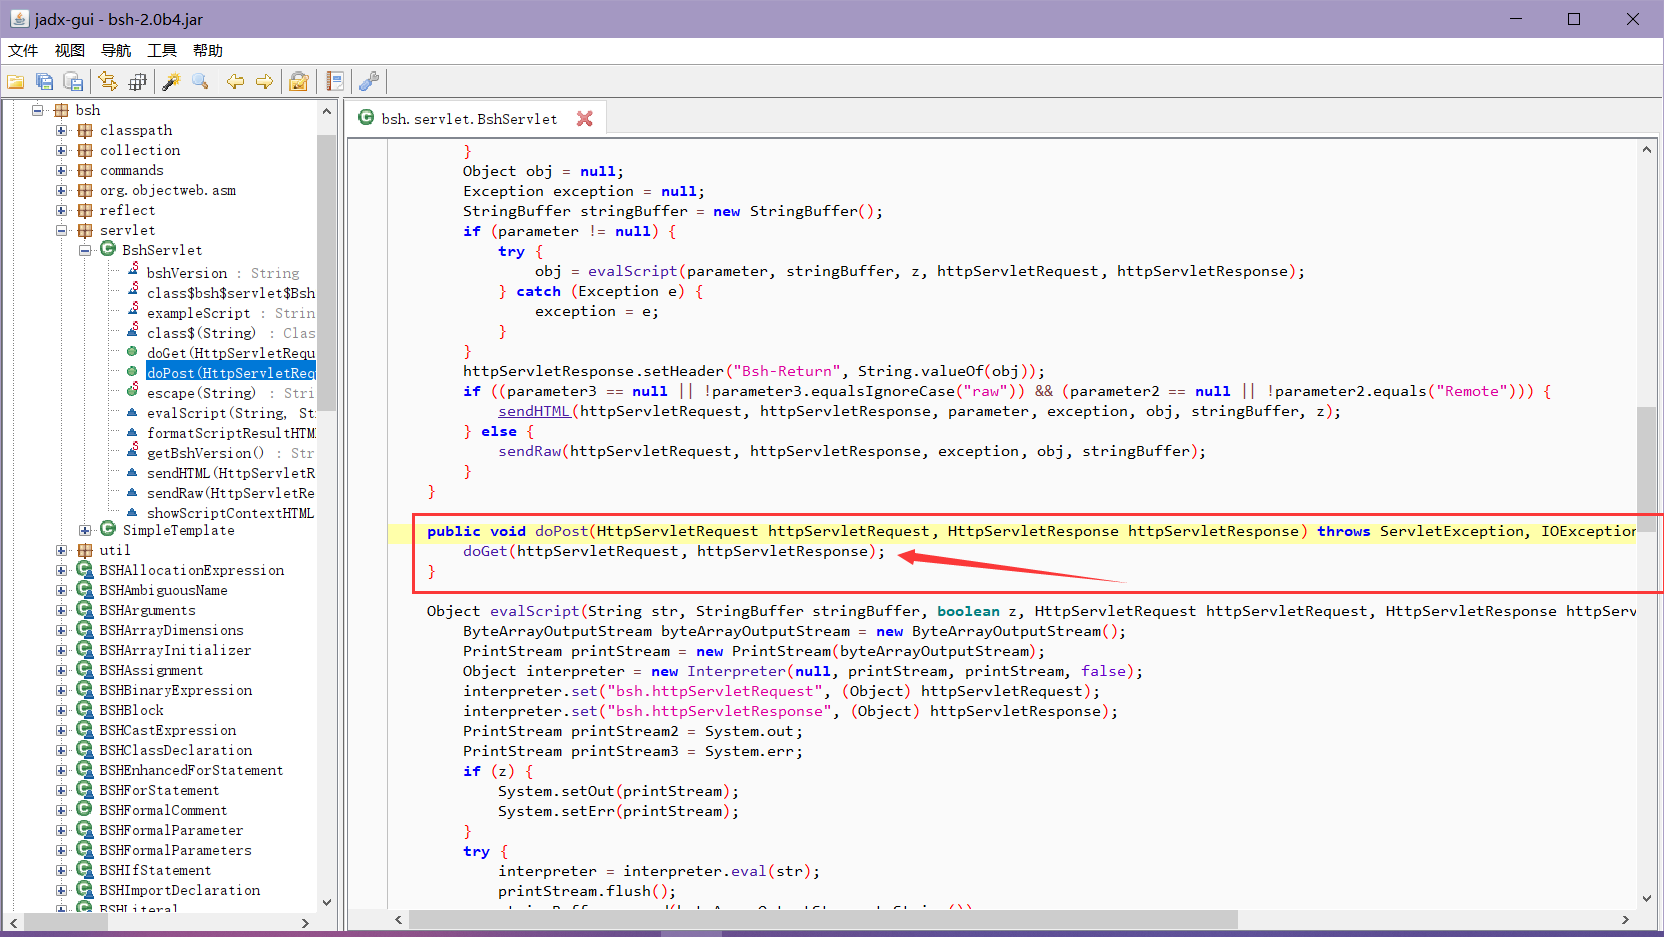Open preferences with the wrench icon

pyautogui.click(x=369, y=82)
